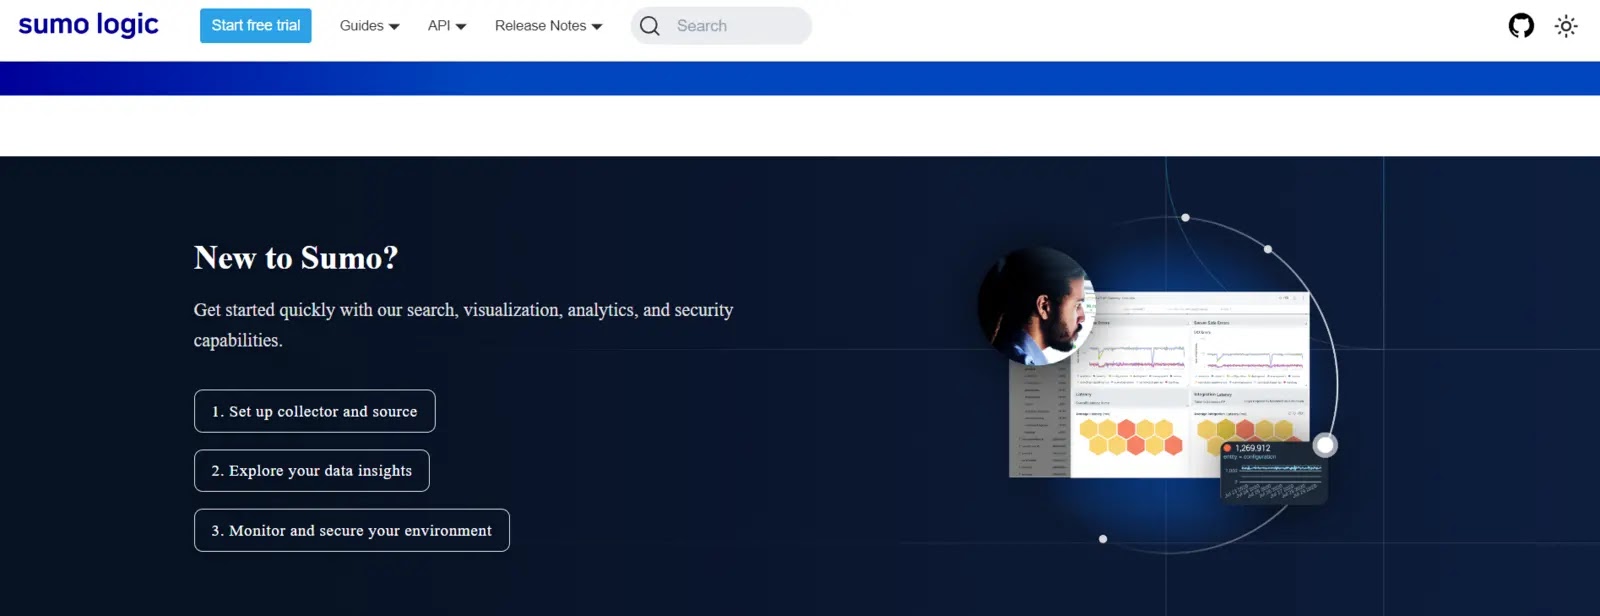Expand the API dropdown menu
The image size is (1600, 616).
[447, 26]
